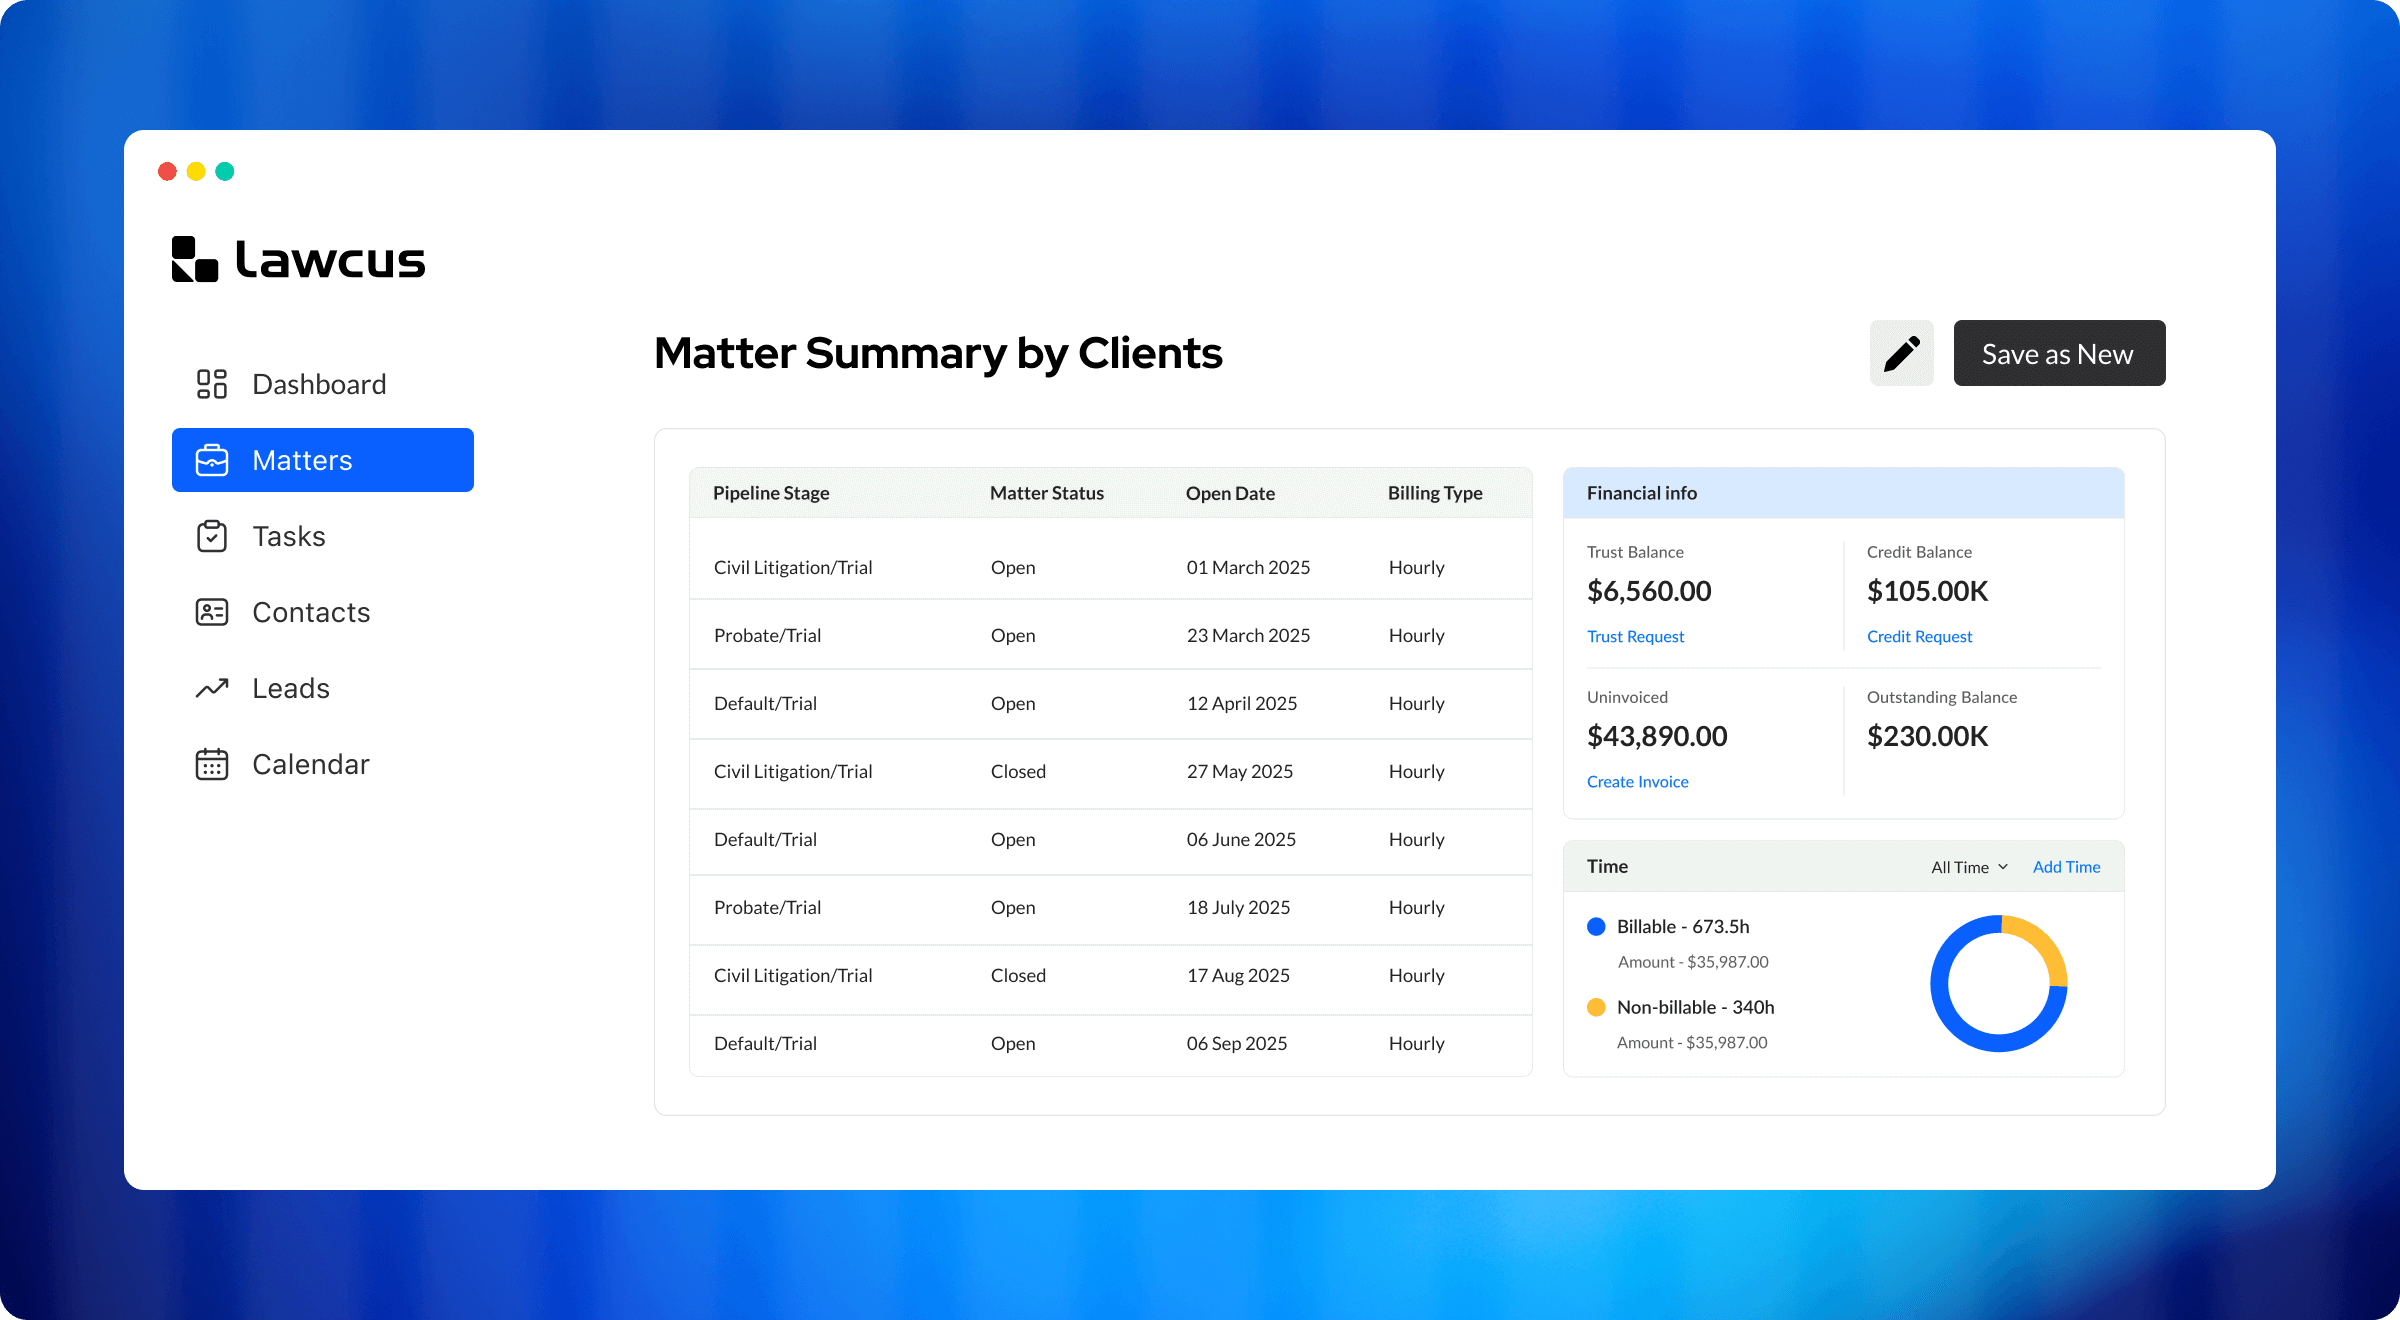The image size is (2400, 1320).
Task: Click the Add Time link
Action: coord(2066,867)
